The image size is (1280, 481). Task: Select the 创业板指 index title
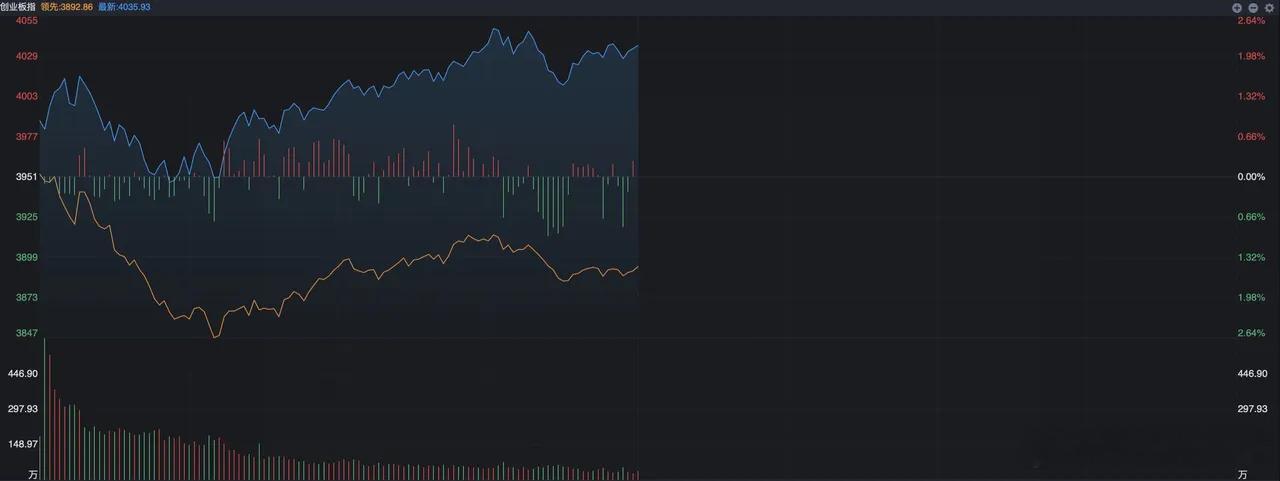coord(17,7)
